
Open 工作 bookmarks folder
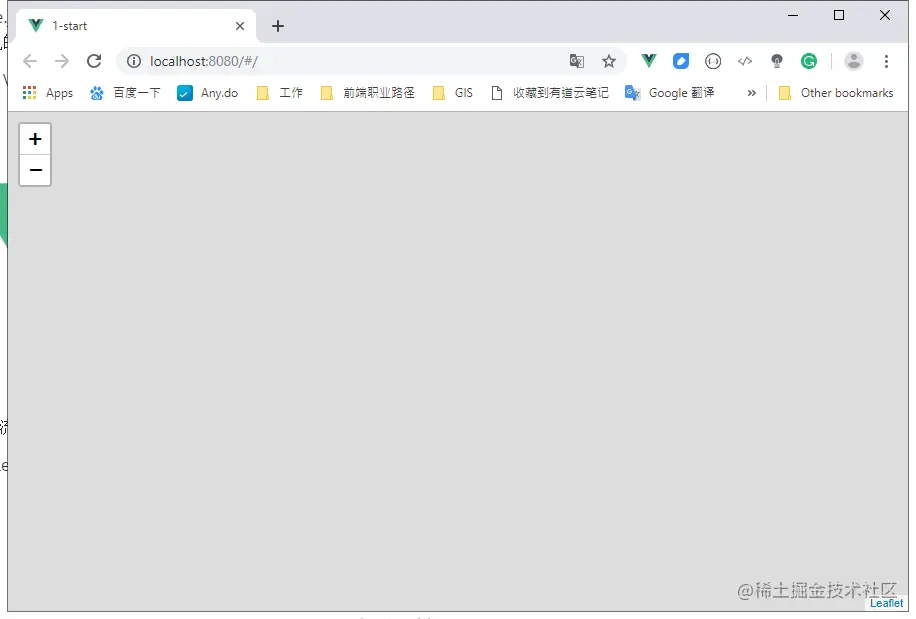(x=280, y=93)
